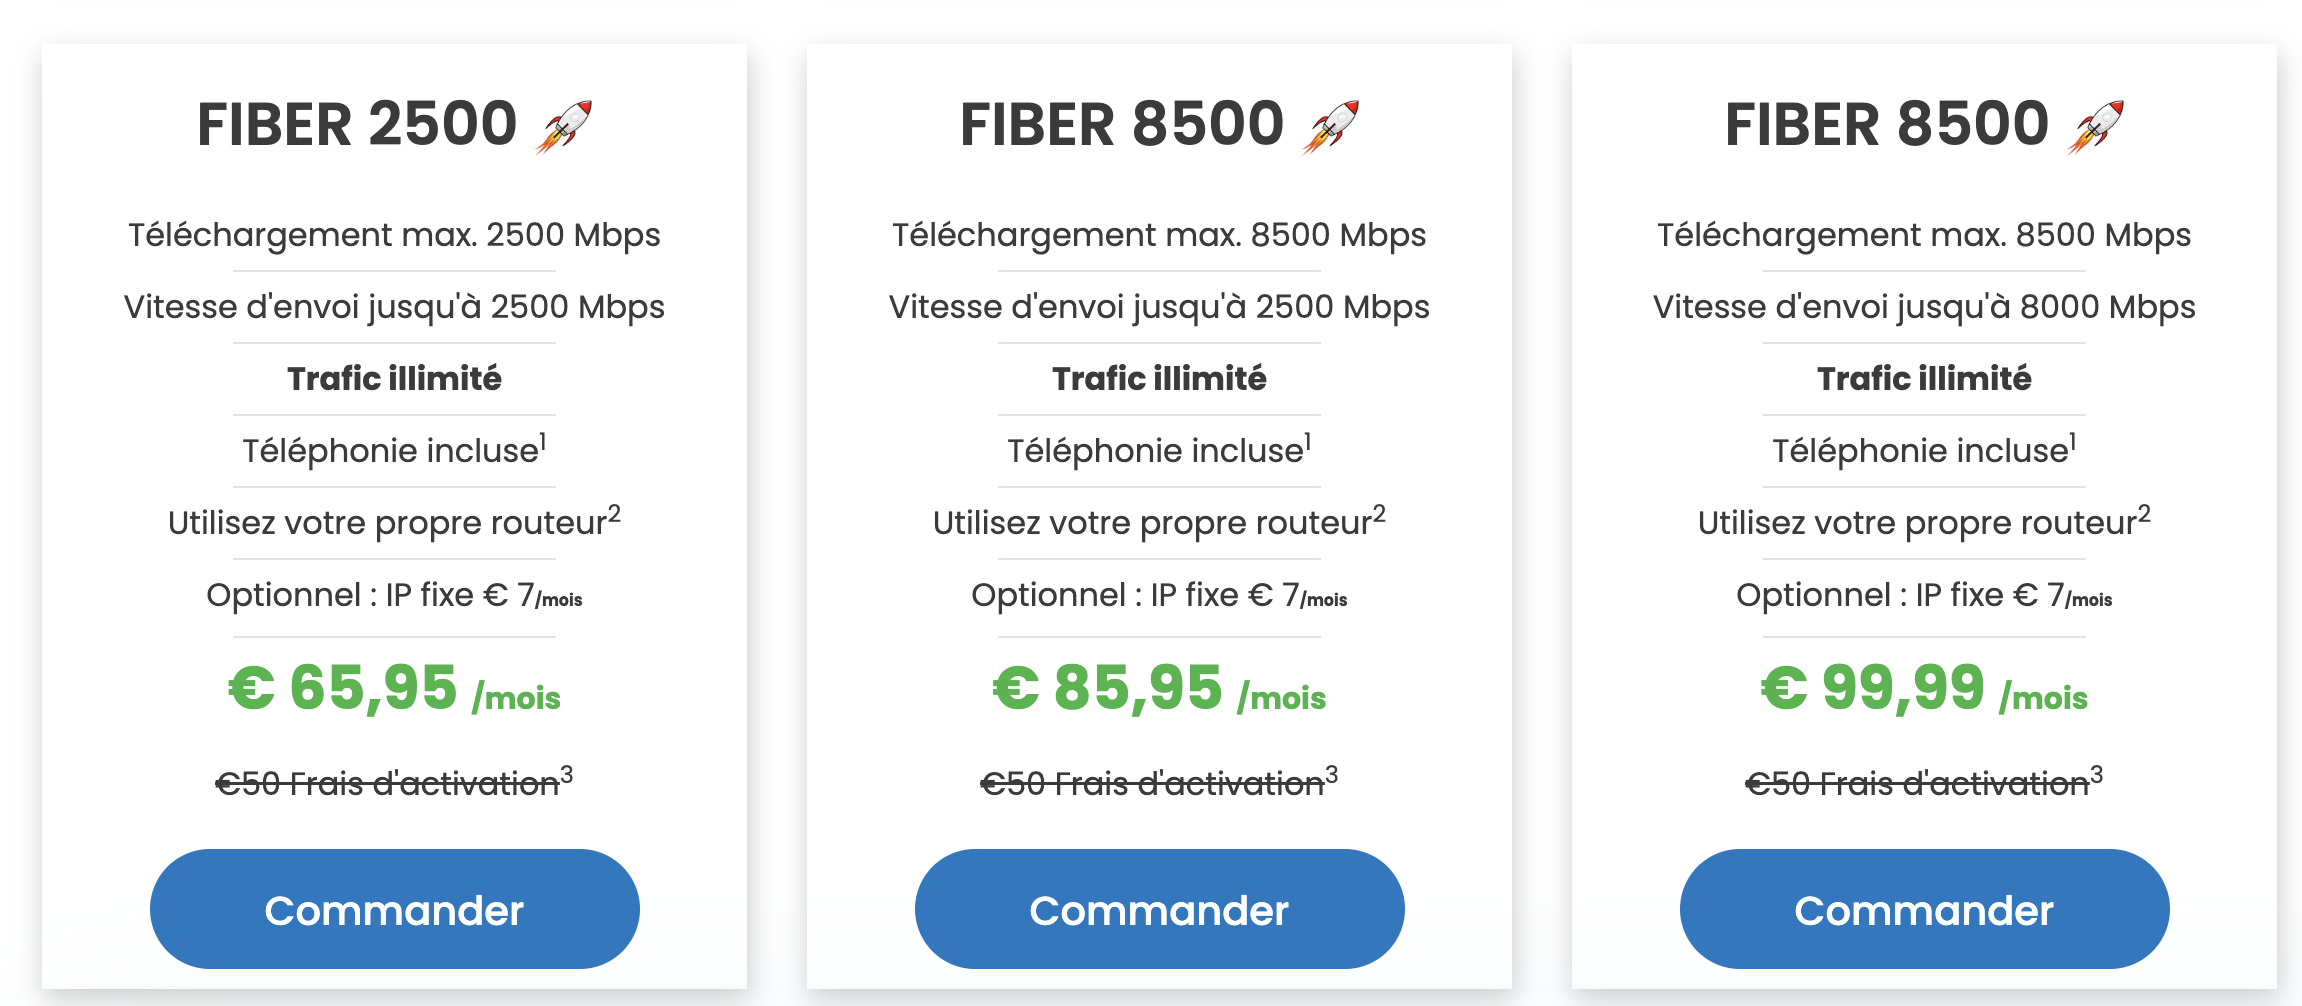Hit Commander under the €99,99 price
The image size is (2302, 1006).
[1924, 909]
